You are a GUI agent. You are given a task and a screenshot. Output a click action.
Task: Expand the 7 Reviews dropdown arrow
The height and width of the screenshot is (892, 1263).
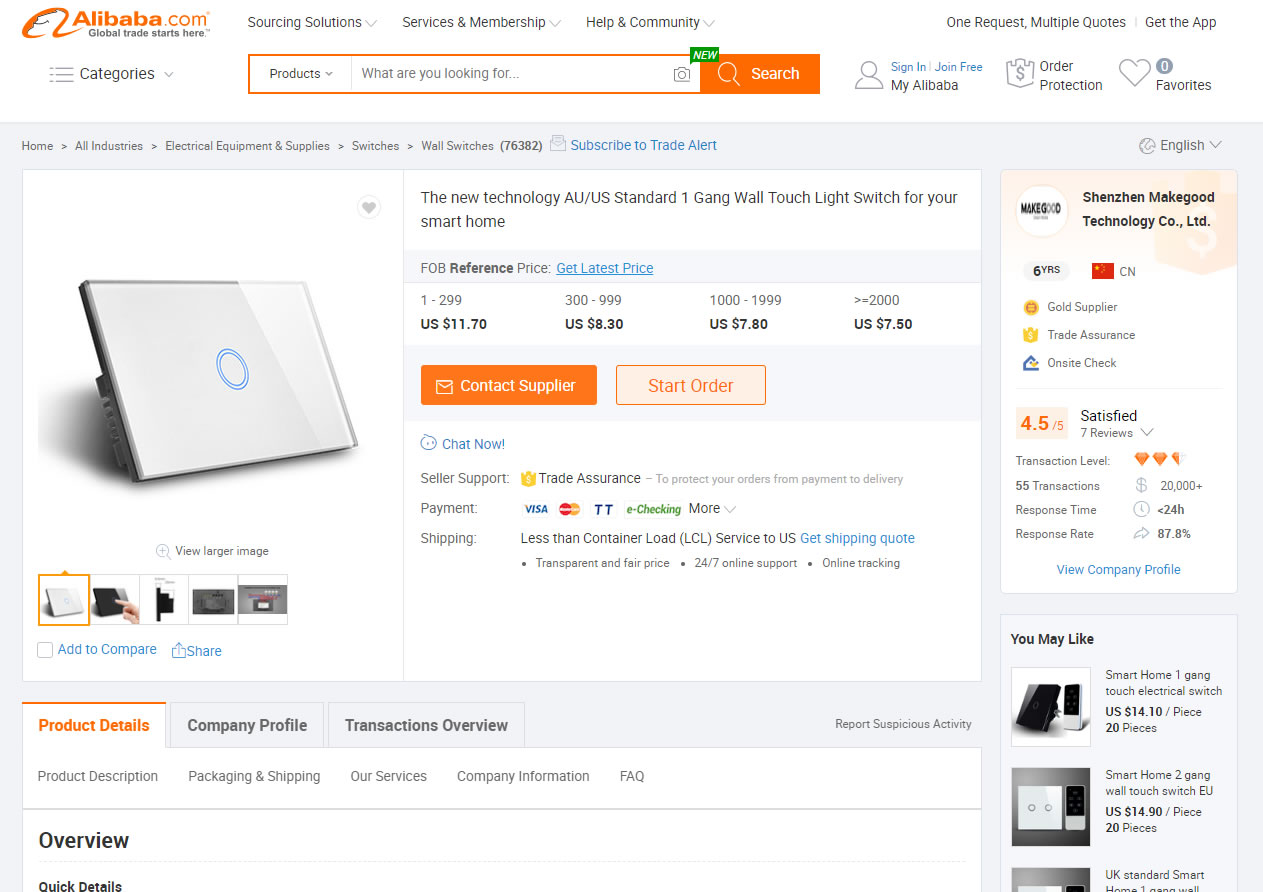coord(1147,433)
